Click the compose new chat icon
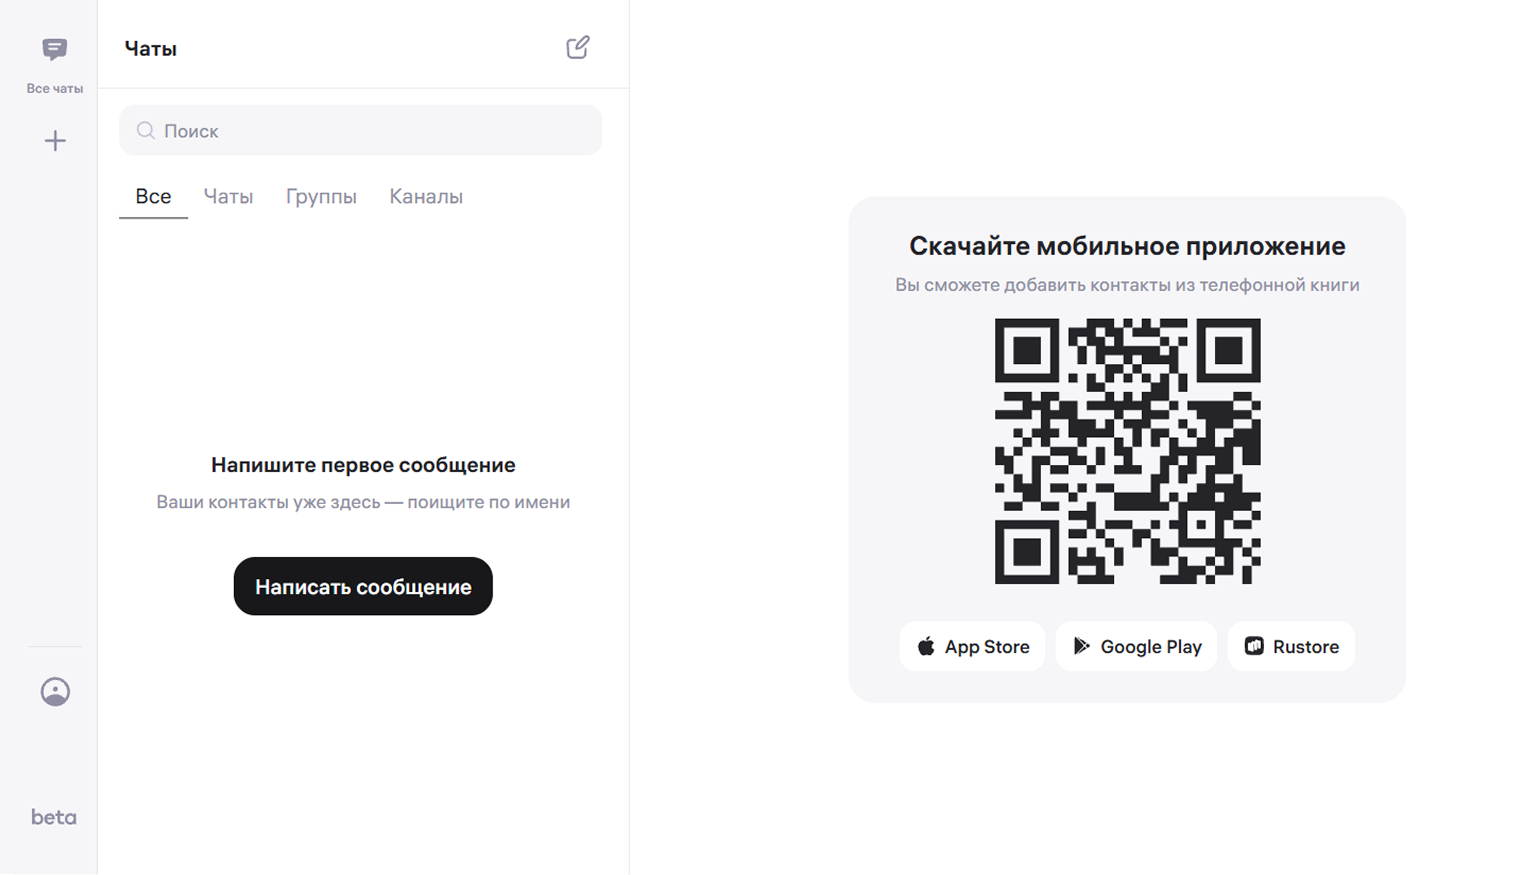Screen dimensions: 1540x875 pyautogui.click(x=578, y=48)
